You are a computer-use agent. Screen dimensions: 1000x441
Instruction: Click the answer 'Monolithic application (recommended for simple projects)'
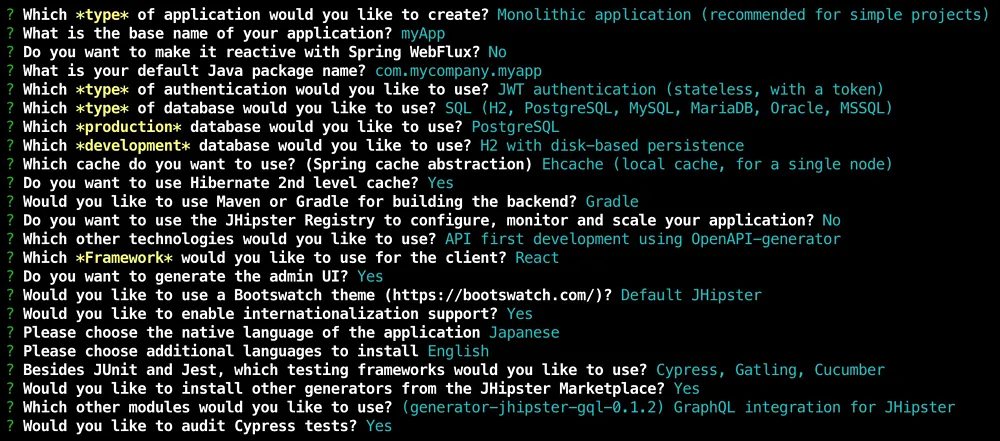[742, 15]
